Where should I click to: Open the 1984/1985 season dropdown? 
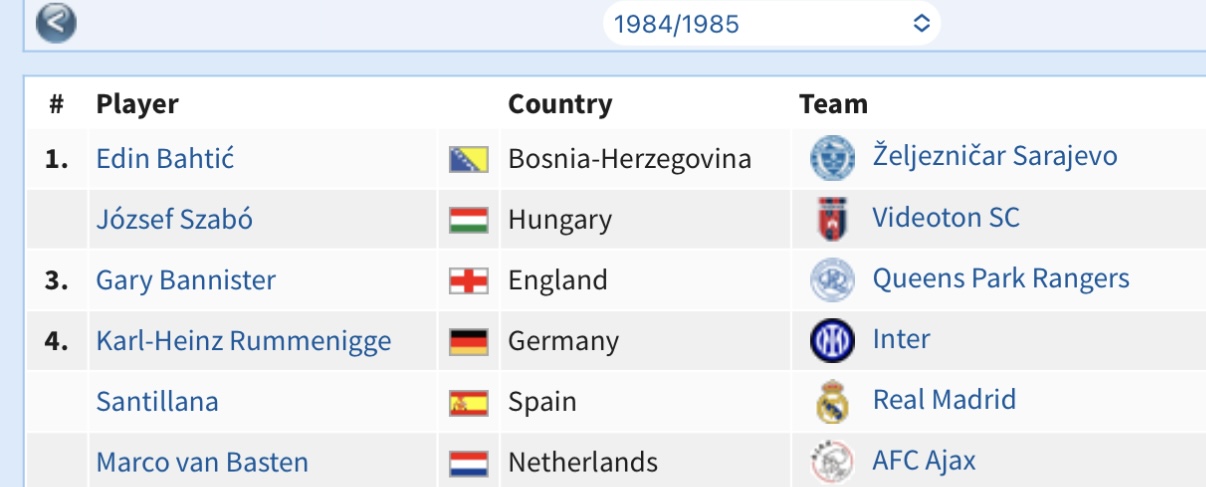771,23
